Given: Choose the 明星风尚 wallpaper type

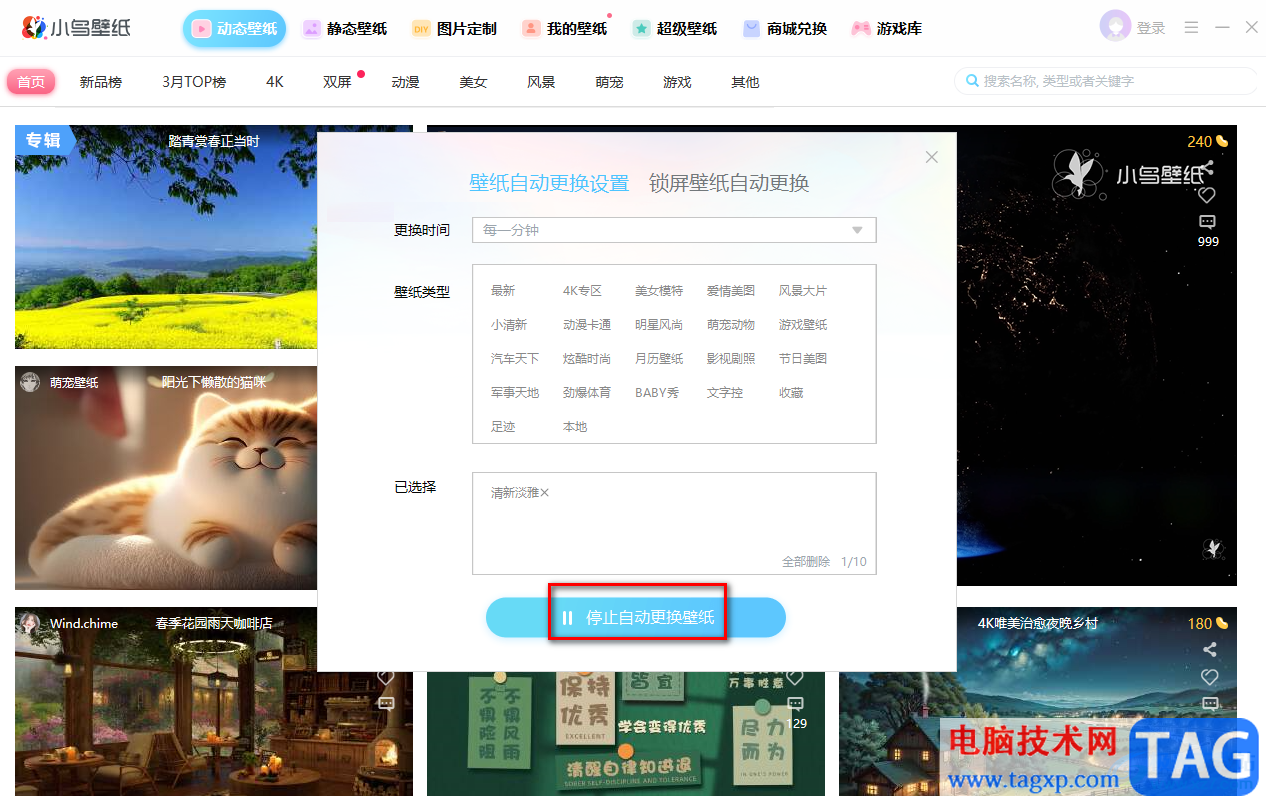Looking at the screenshot, I should click(x=659, y=325).
